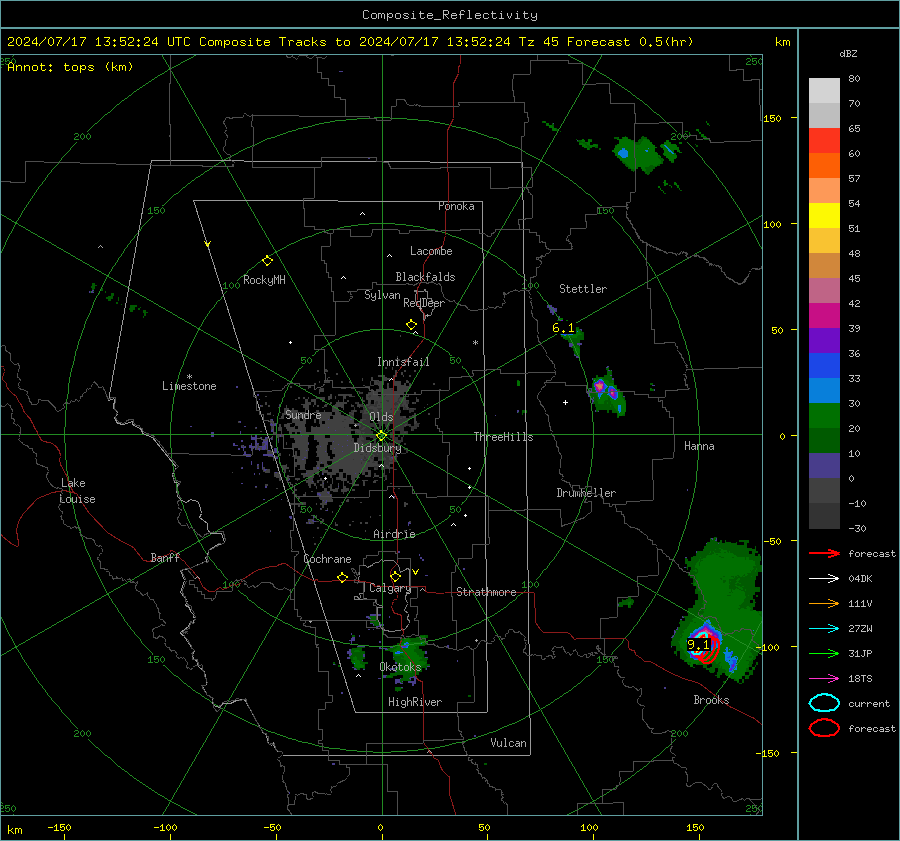The height and width of the screenshot is (841, 900).
Task: Click the Drumheller label
Action: [586, 493]
